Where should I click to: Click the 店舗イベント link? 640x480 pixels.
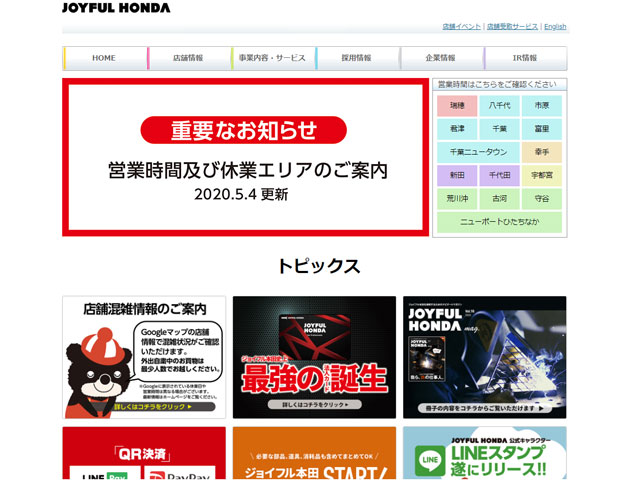[x=461, y=27]
